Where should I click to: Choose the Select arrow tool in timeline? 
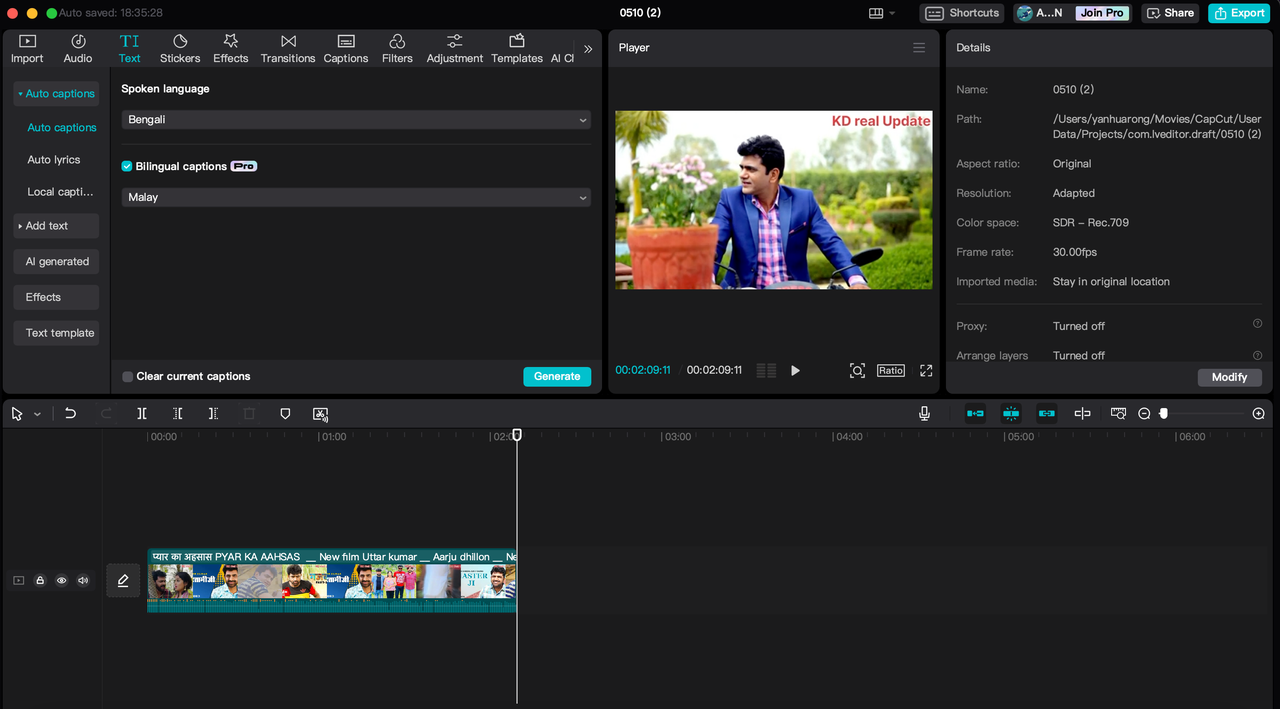tap(17, 414)
